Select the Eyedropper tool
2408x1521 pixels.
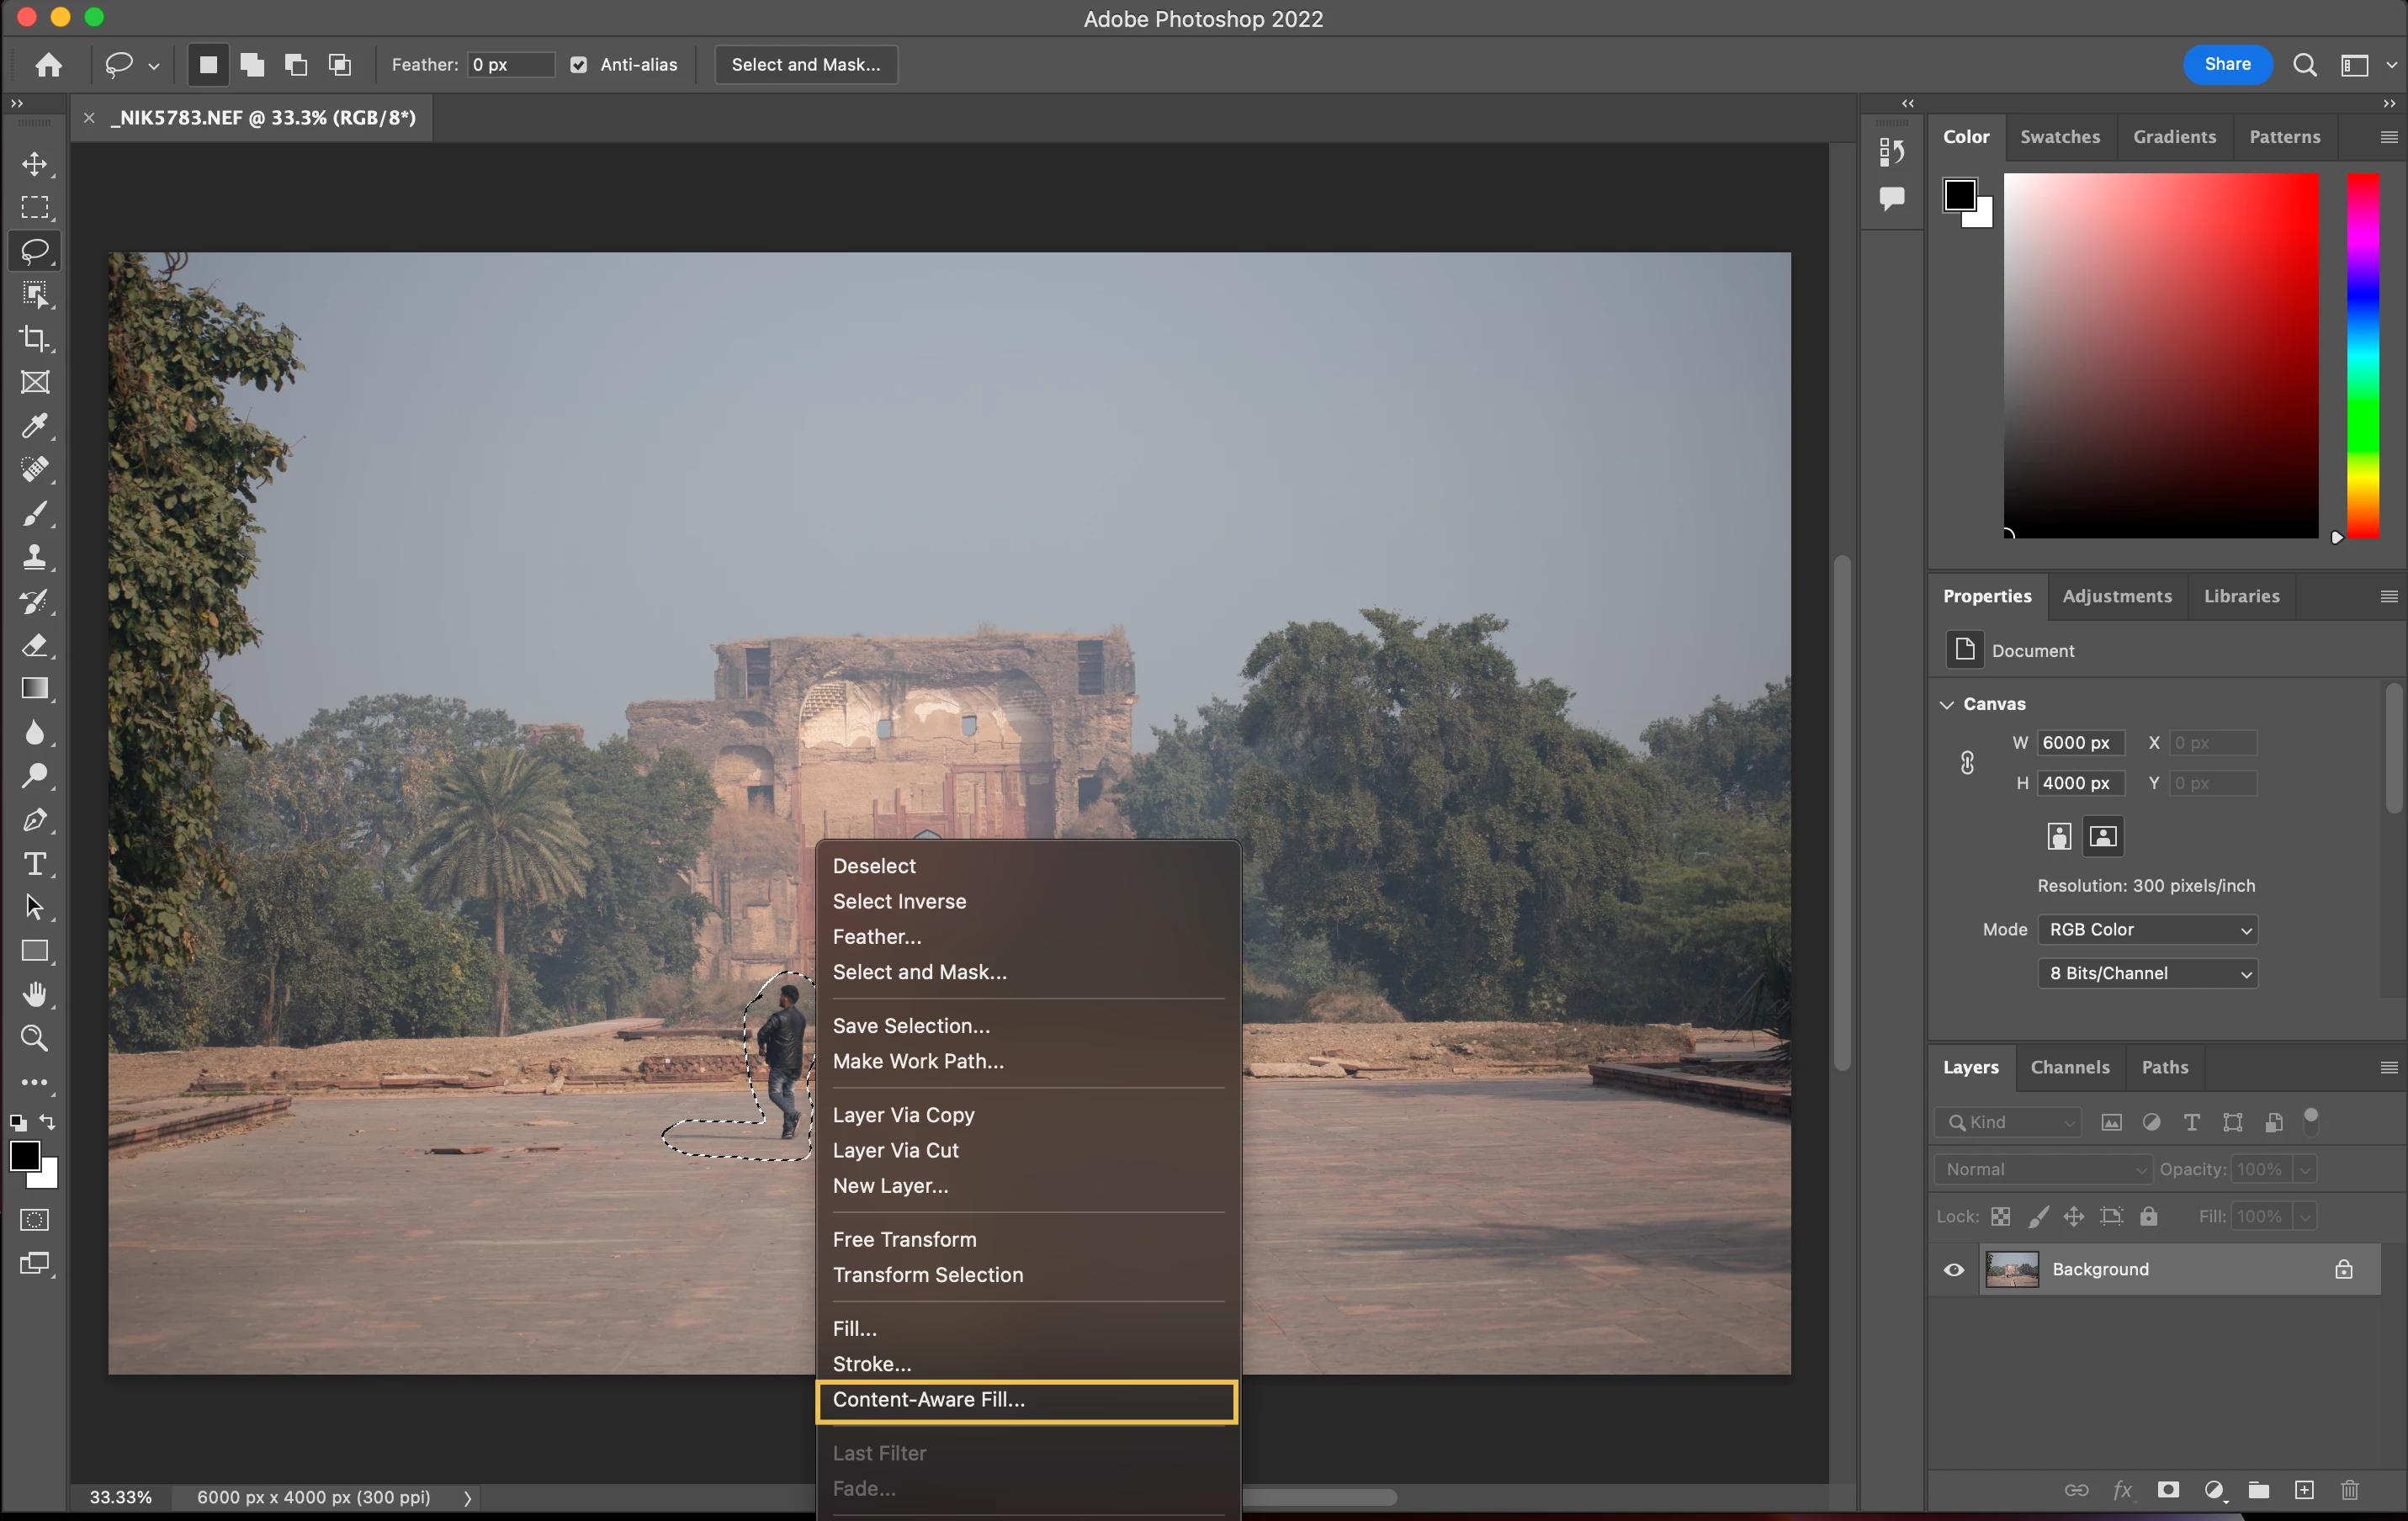(35, 426)
